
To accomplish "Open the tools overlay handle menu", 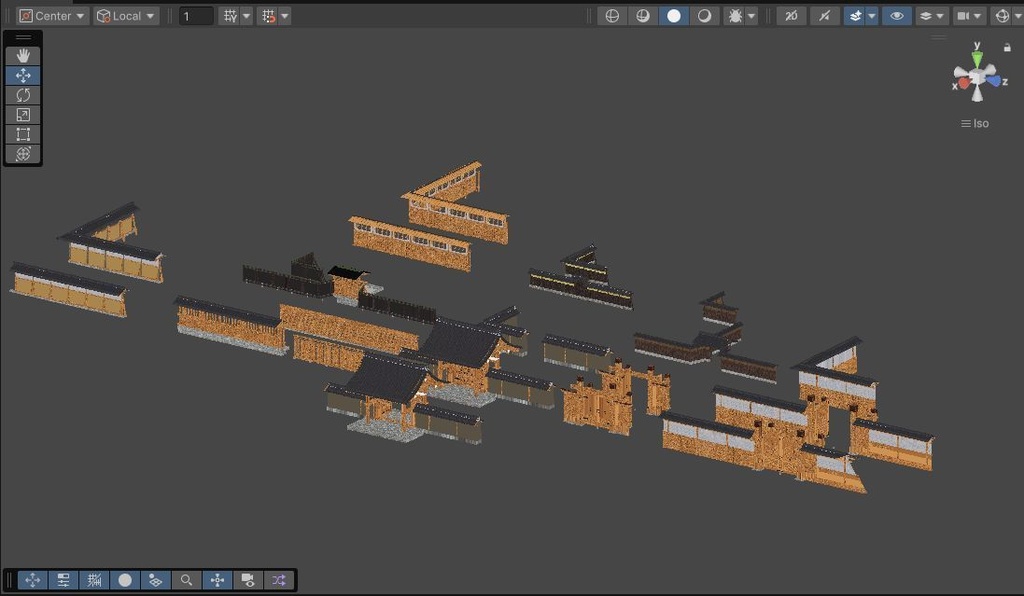I will 23,37.
